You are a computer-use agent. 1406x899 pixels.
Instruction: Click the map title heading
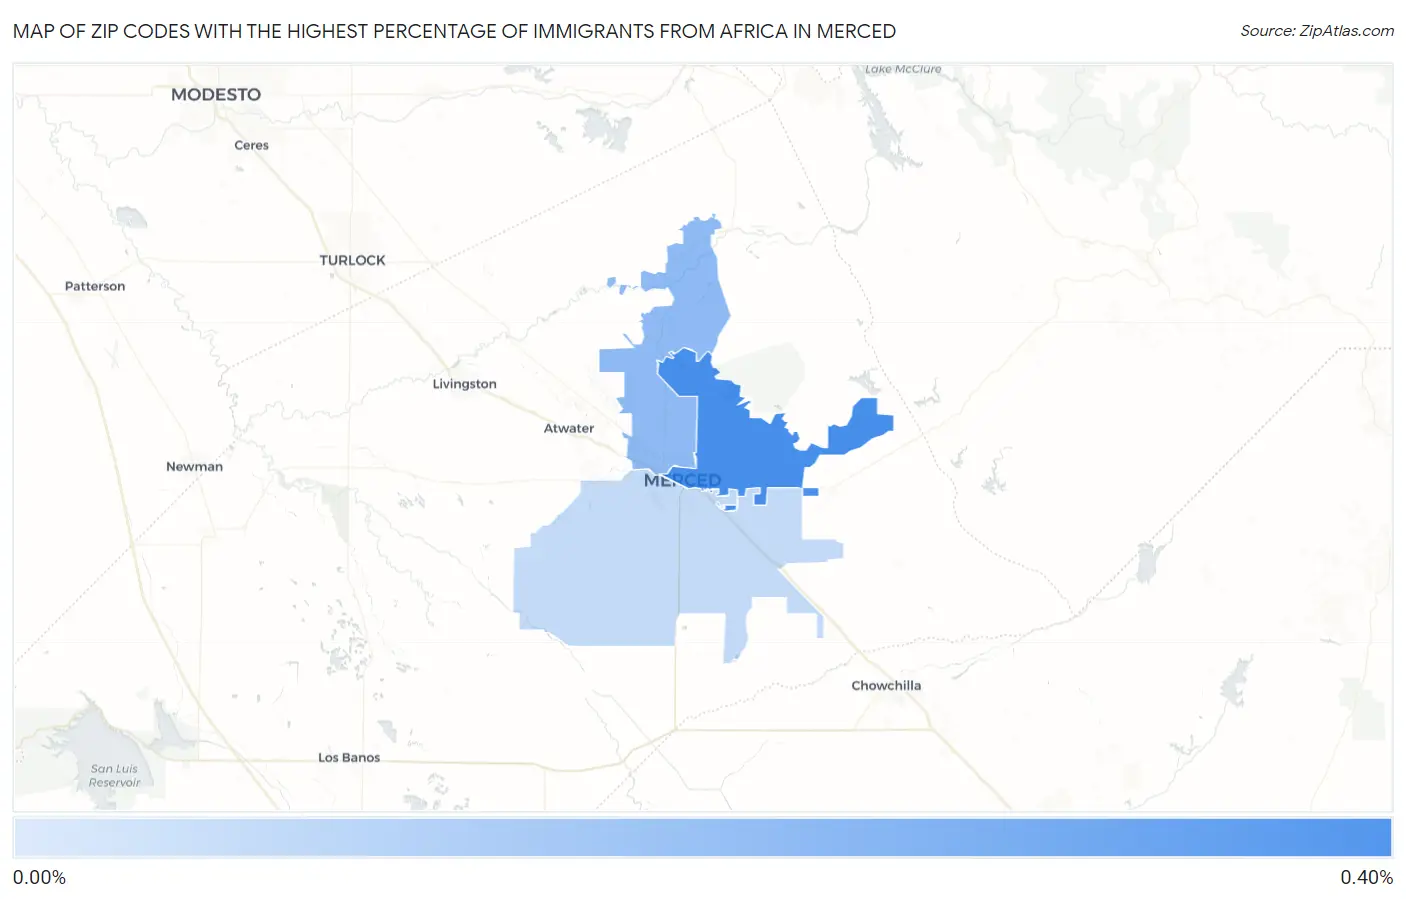pyautogui.click(x=454, y=31)
